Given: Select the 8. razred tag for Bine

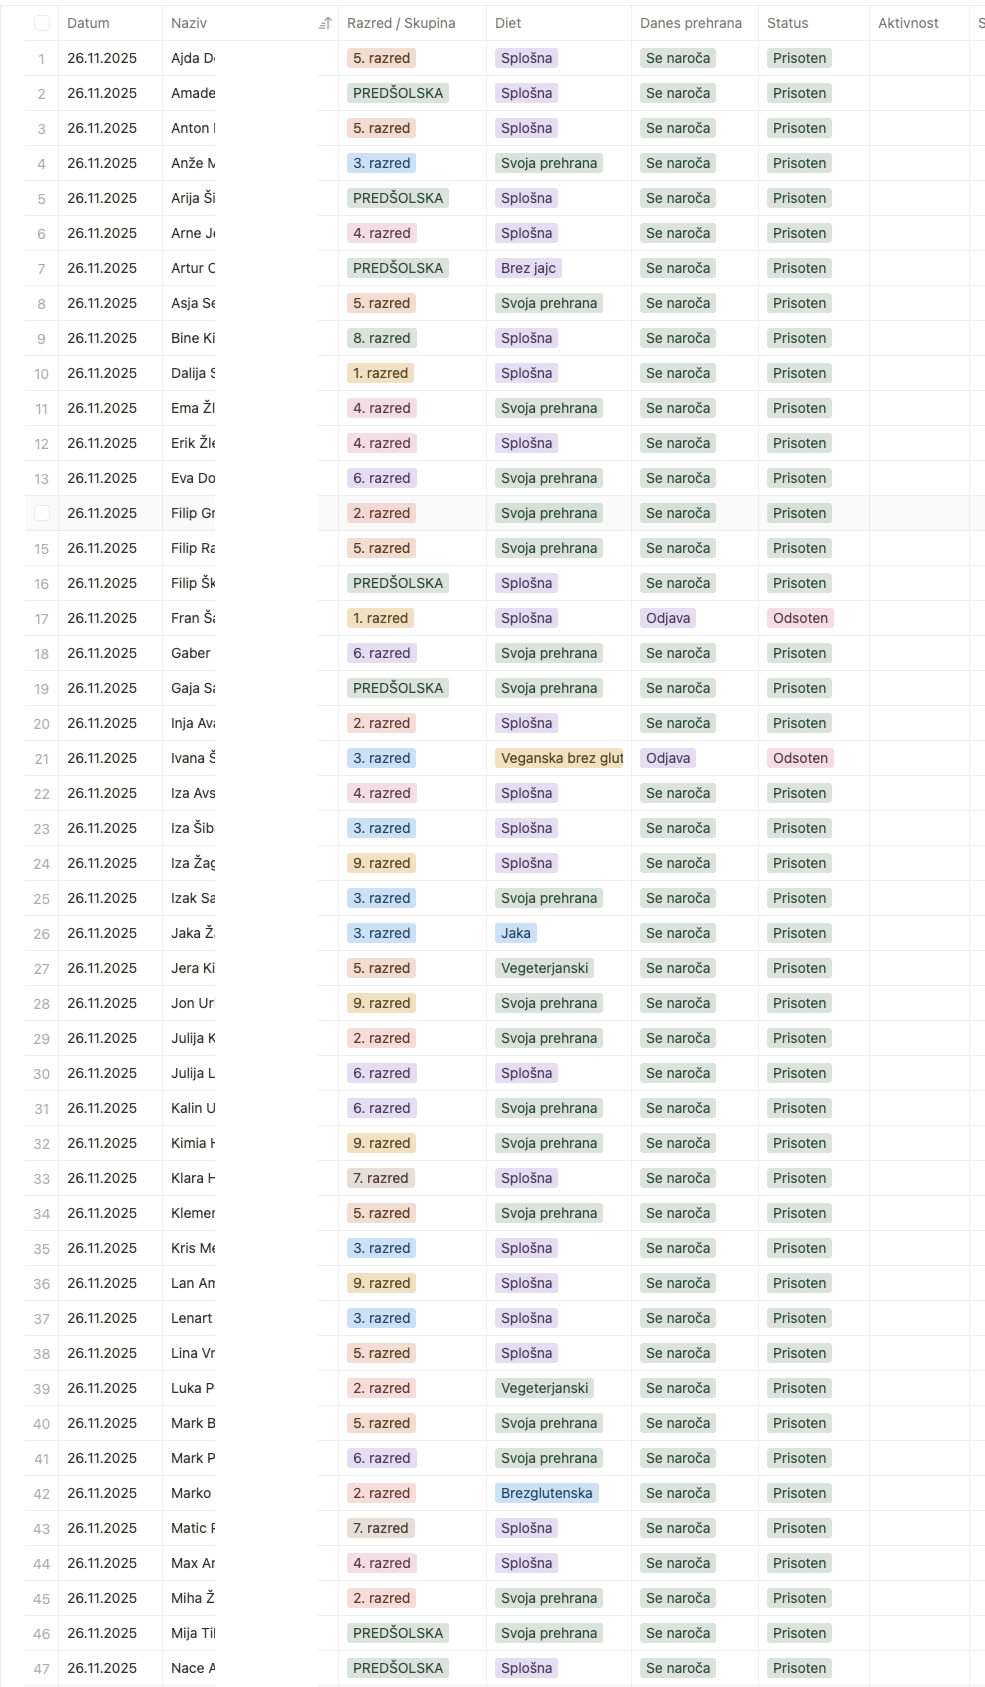Looking at the screenshot, I should tap(381, 338).
